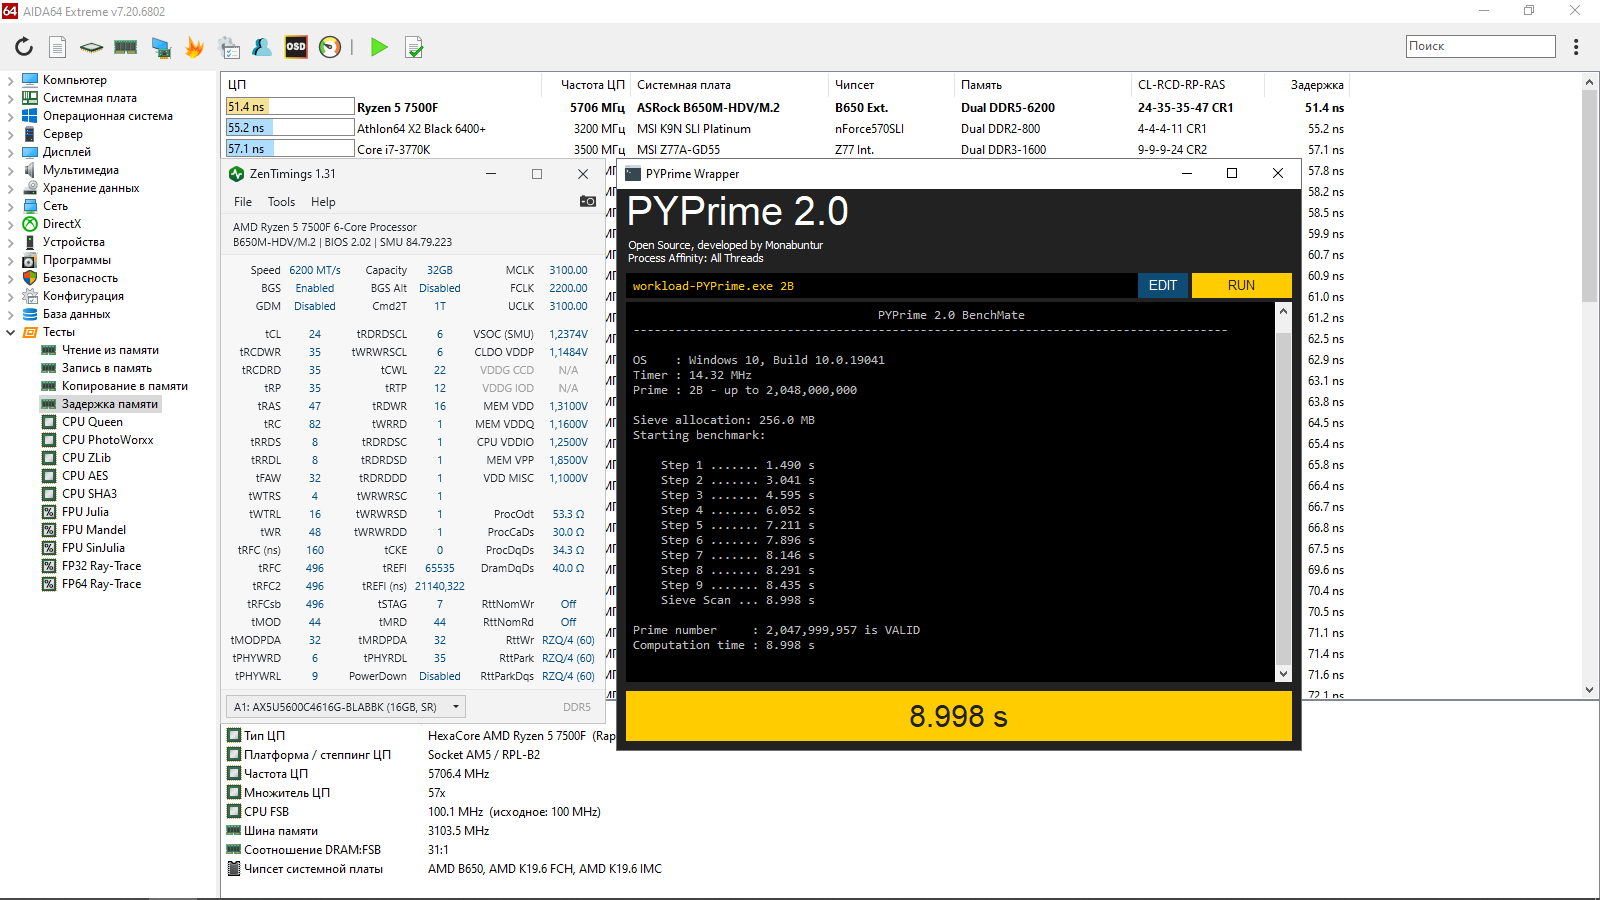Open the monitor and network card toolbar icon
The height and width of the screenshot is (900, 1600).
pyautogui.click(x=160, y=47)
